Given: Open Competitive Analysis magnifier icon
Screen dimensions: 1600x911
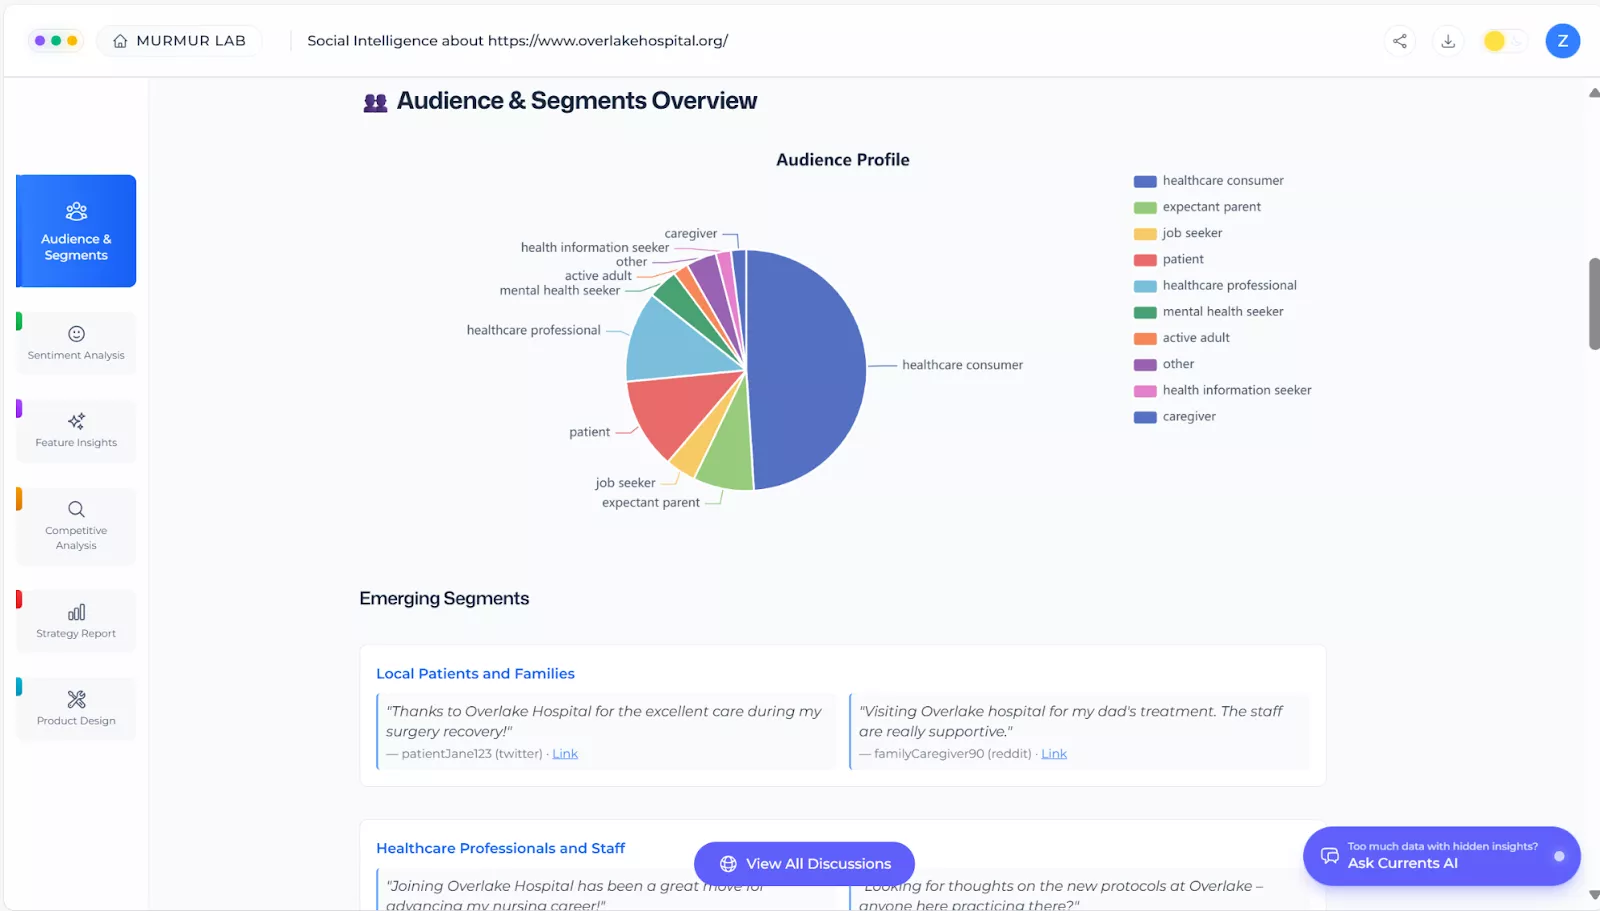Looking at the screenshot, I should tap(76, 509).
